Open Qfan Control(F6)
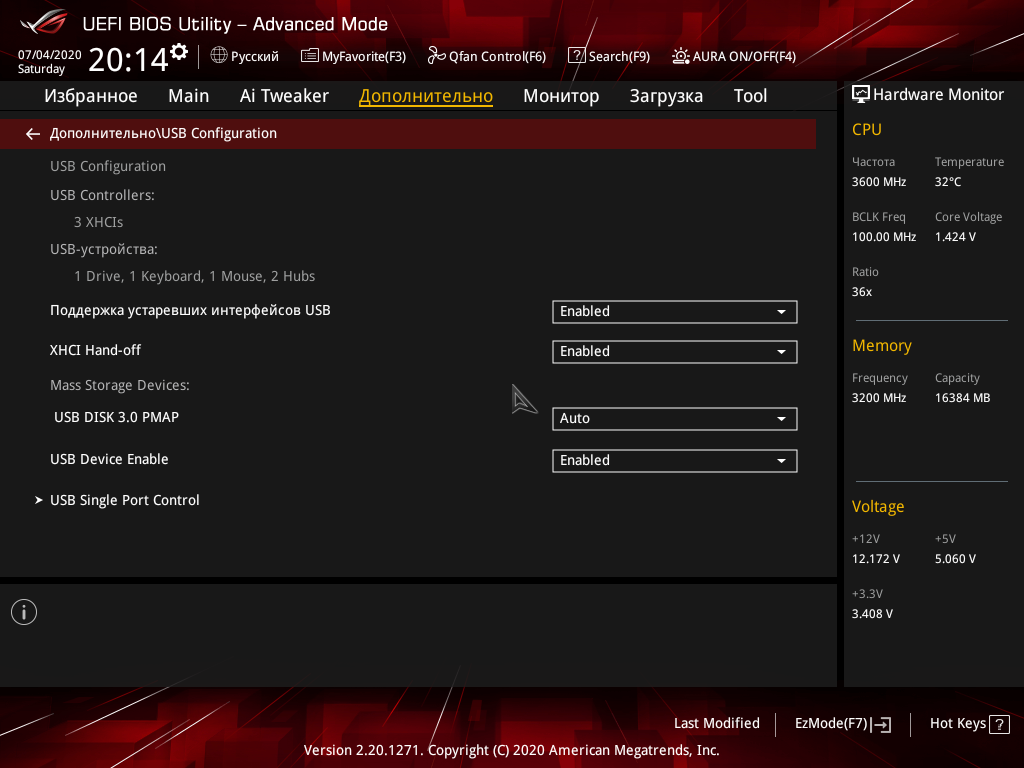This screenshot has width=1024, height=768. click(x=487, y=56)
